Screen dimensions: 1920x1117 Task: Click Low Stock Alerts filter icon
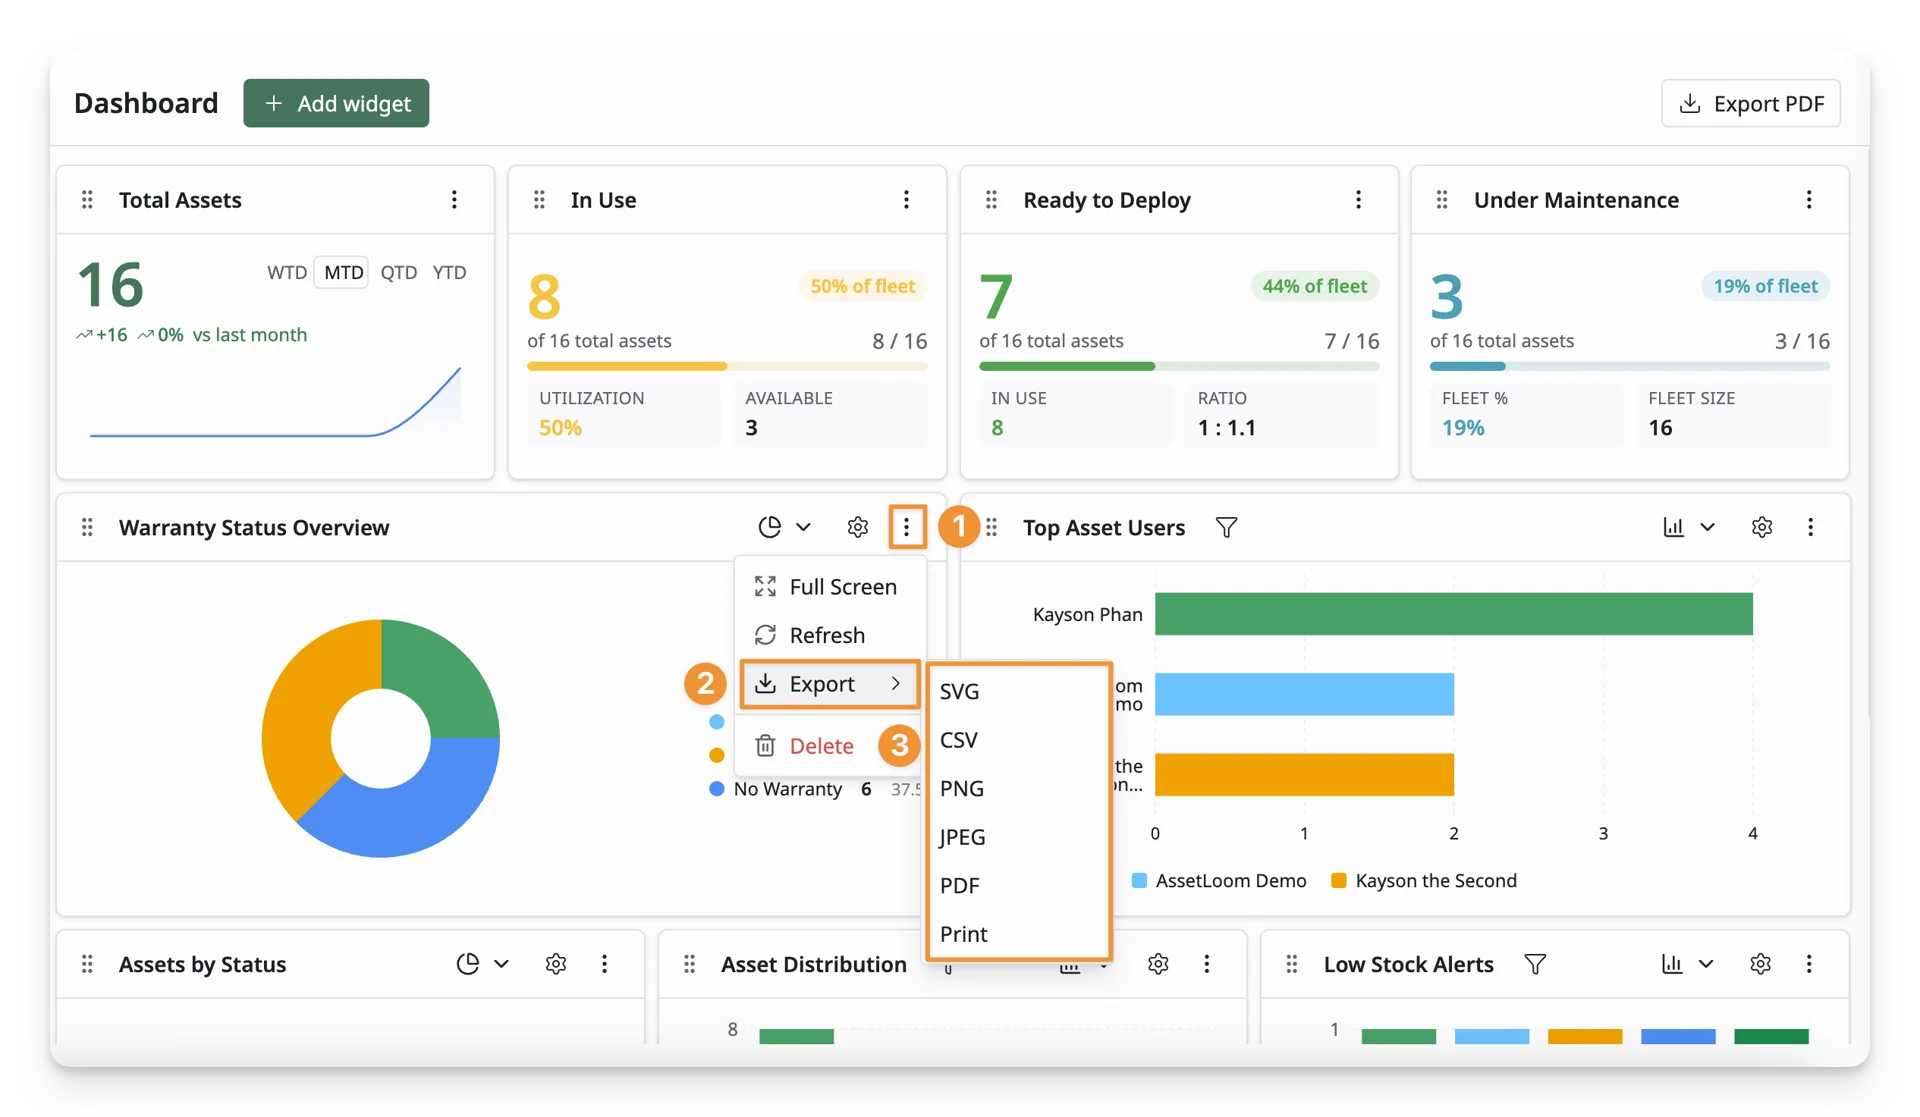click(1535, 964)
